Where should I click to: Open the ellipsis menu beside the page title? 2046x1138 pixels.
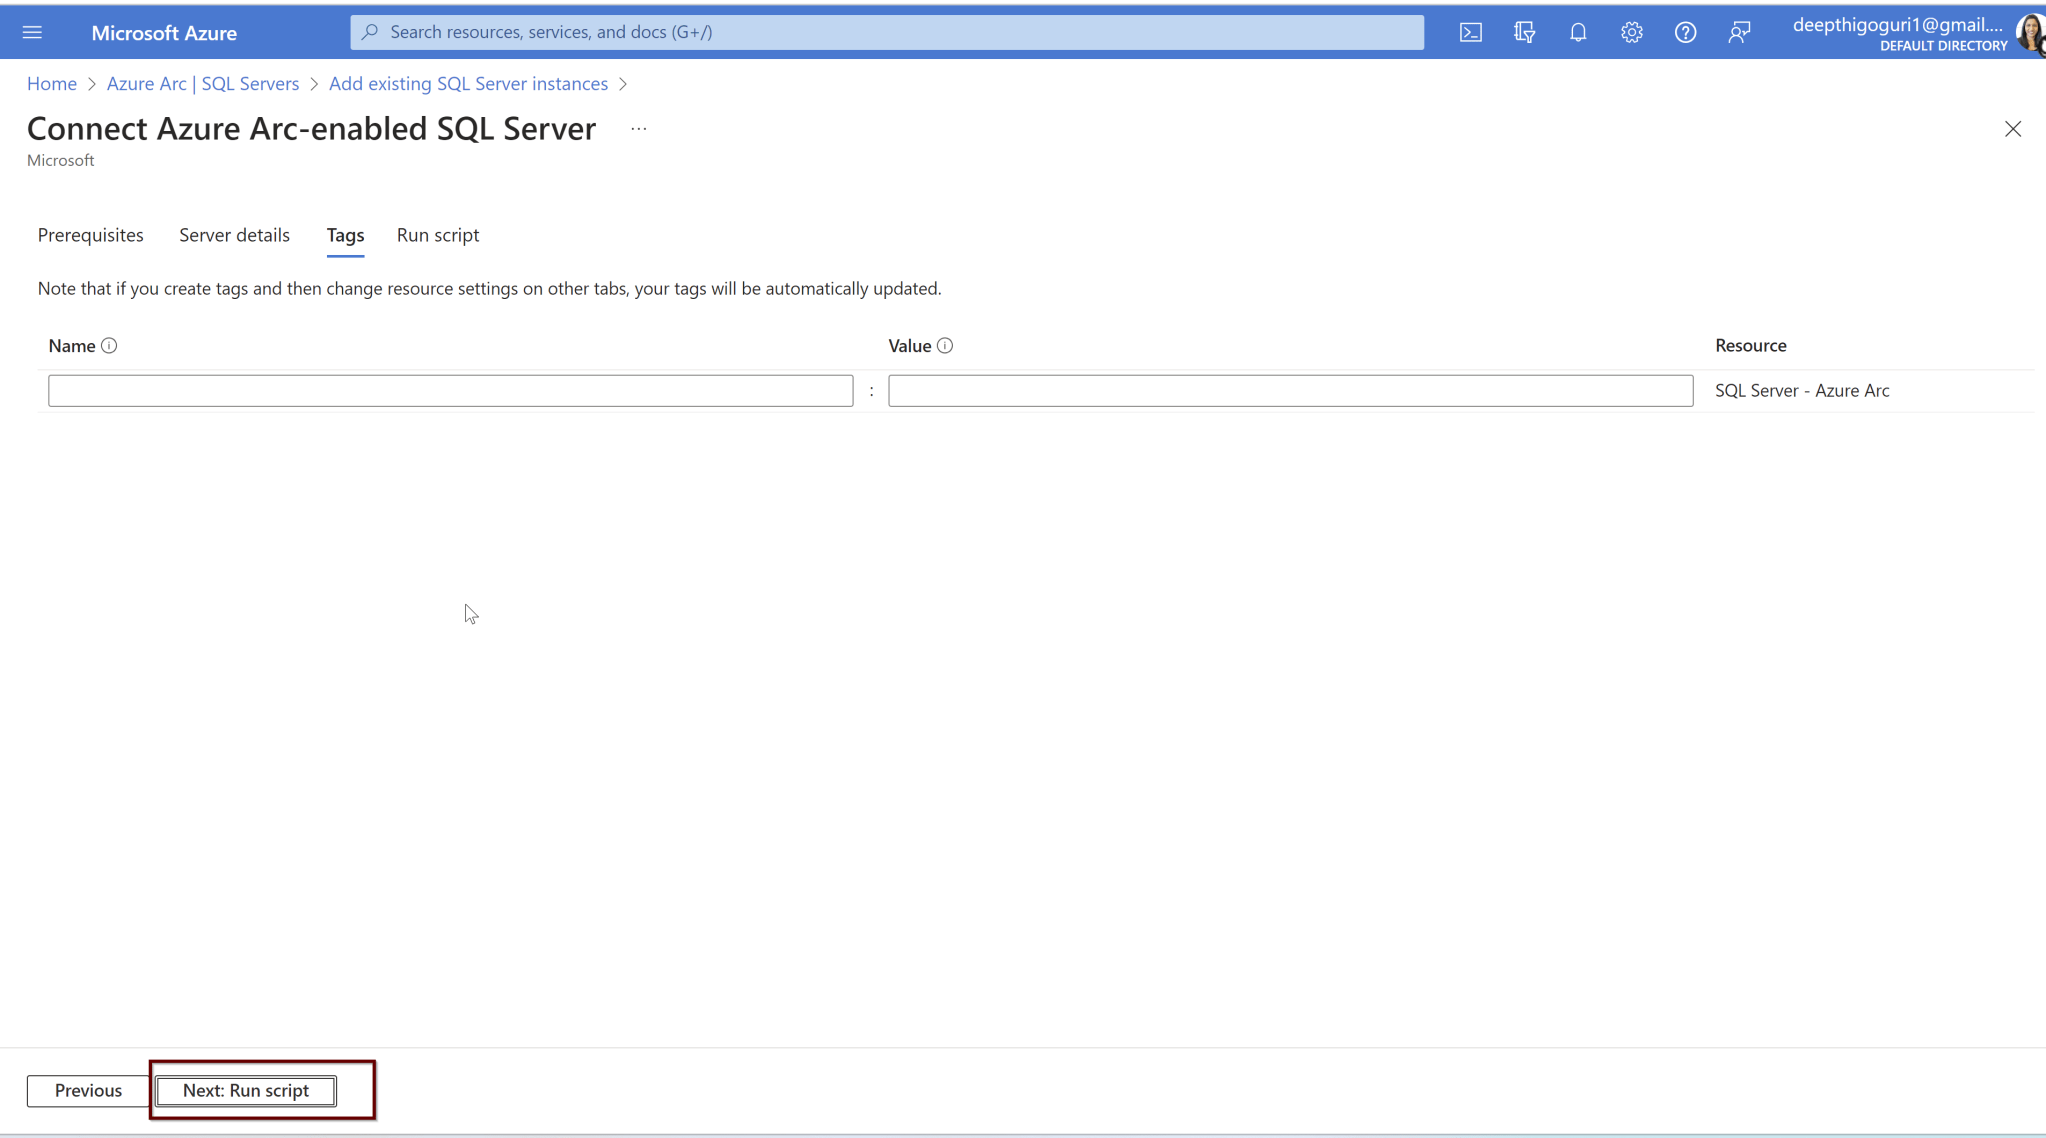coord(638,128)
